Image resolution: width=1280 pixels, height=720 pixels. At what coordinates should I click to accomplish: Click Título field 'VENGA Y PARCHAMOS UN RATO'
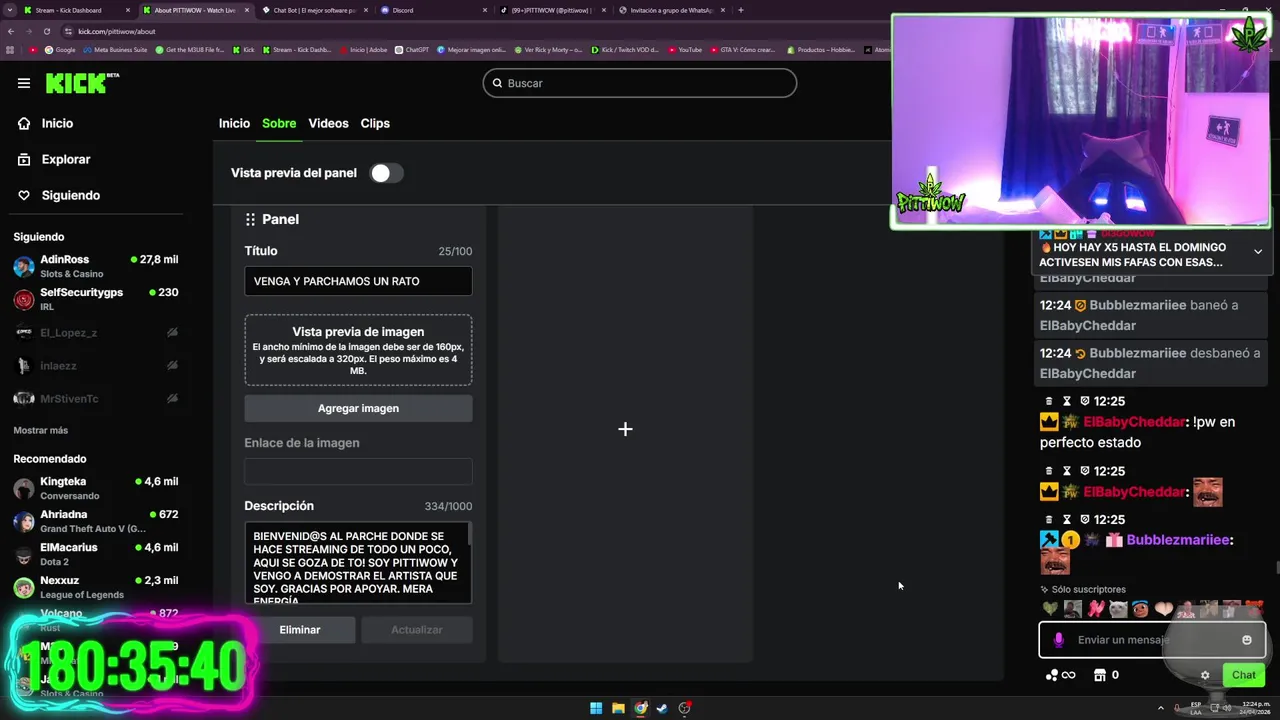click(358, 281)
